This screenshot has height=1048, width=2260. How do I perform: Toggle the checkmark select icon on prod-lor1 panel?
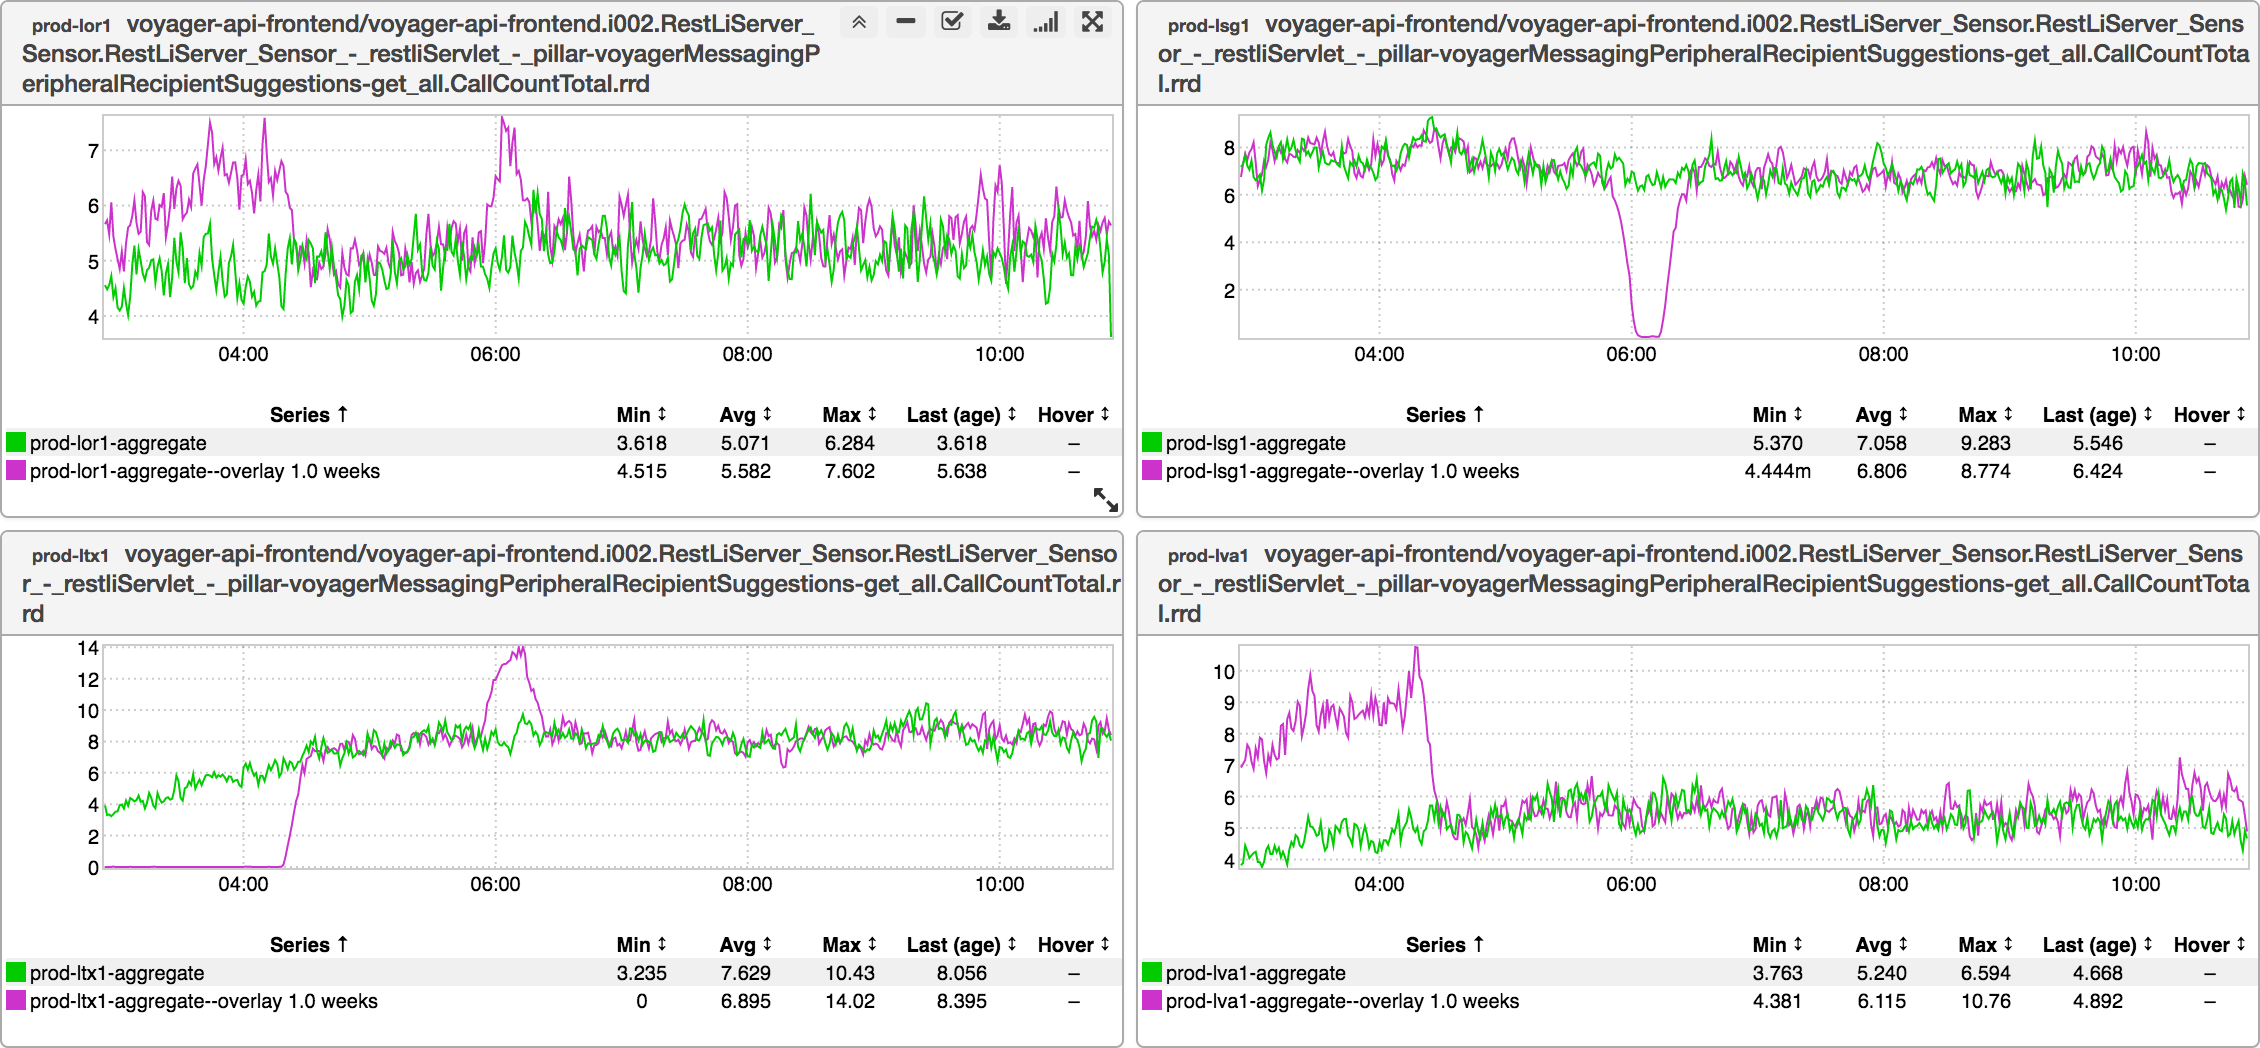point(952,22)
